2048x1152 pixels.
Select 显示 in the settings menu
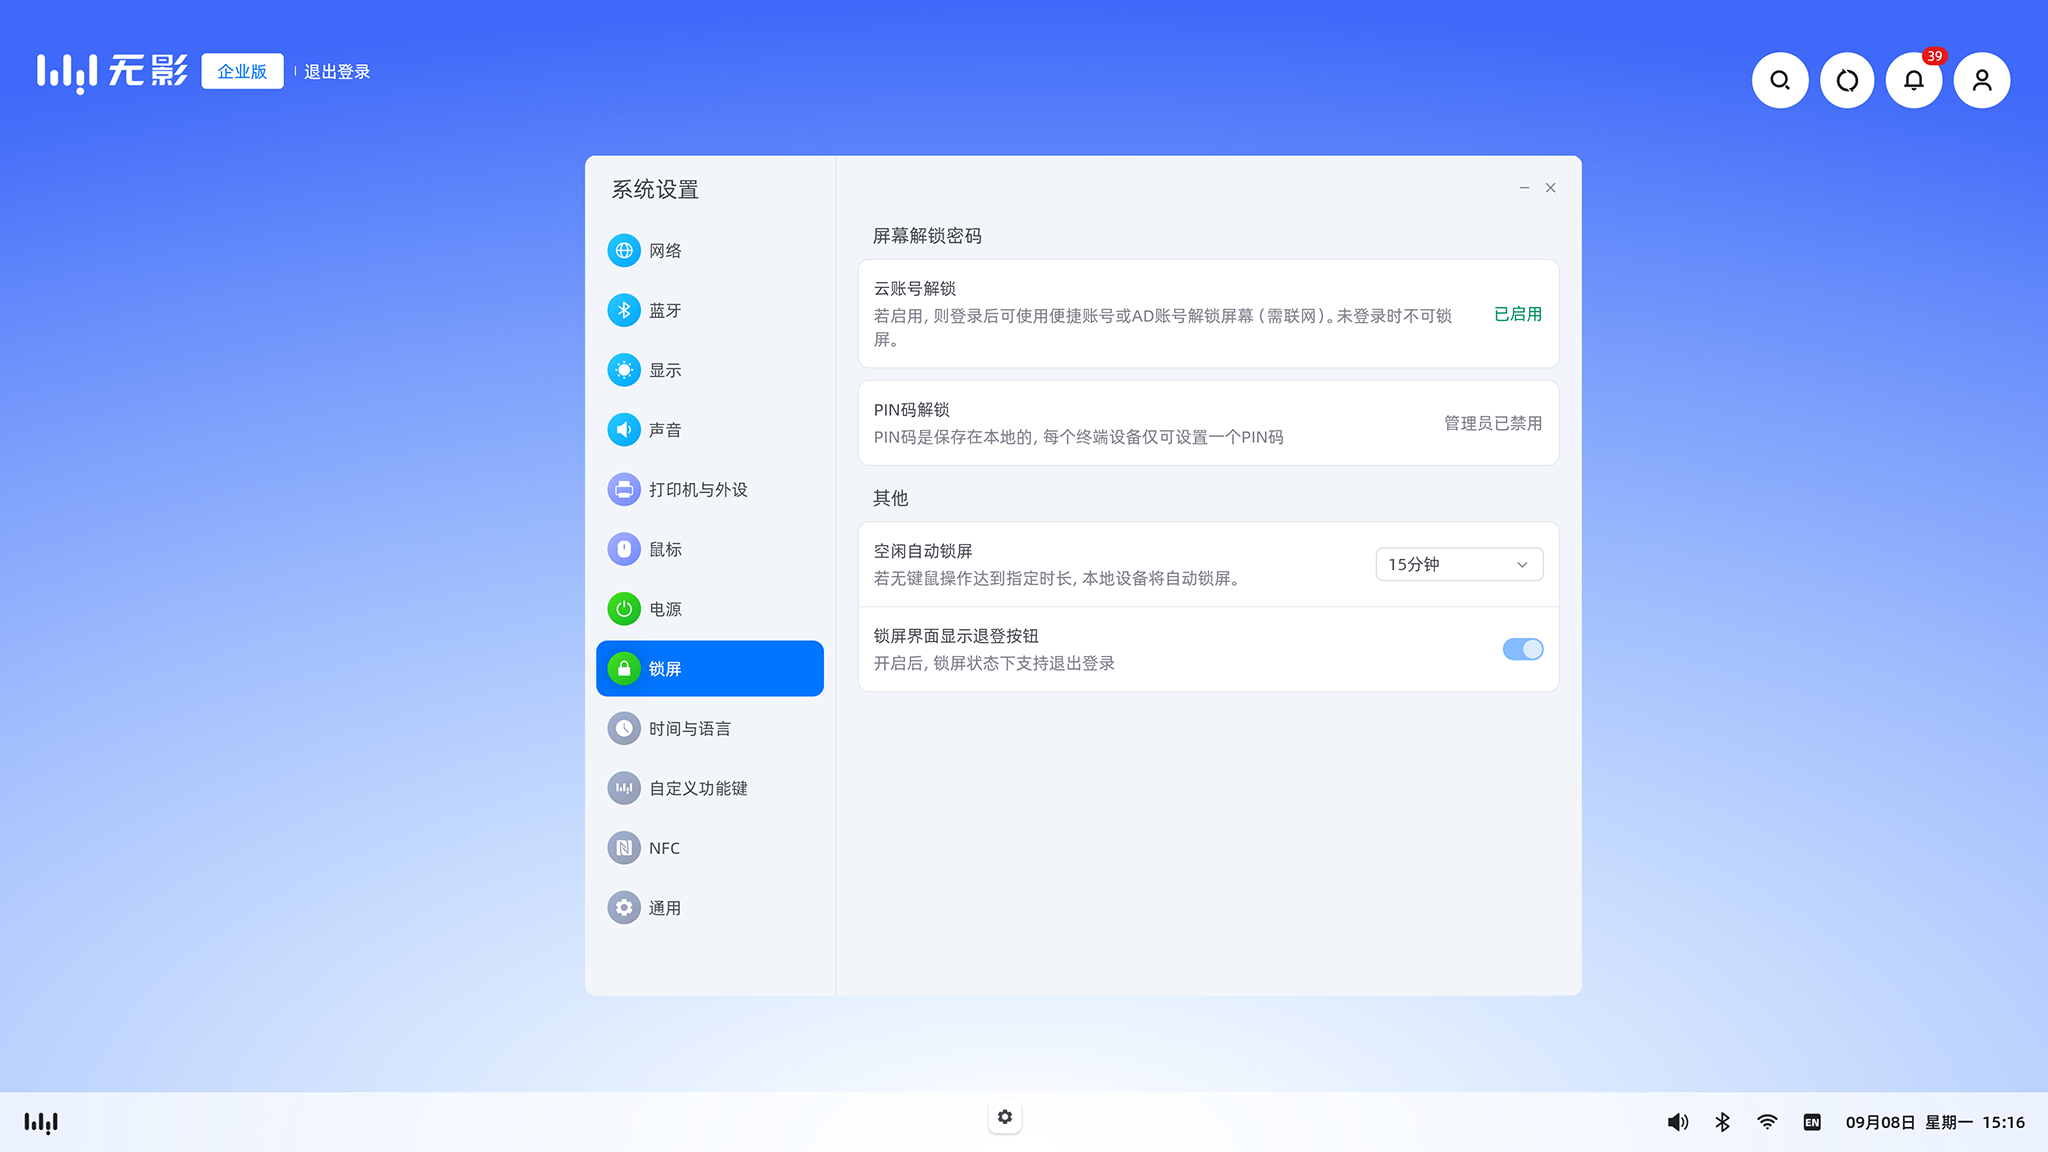(x=709, y=370)
